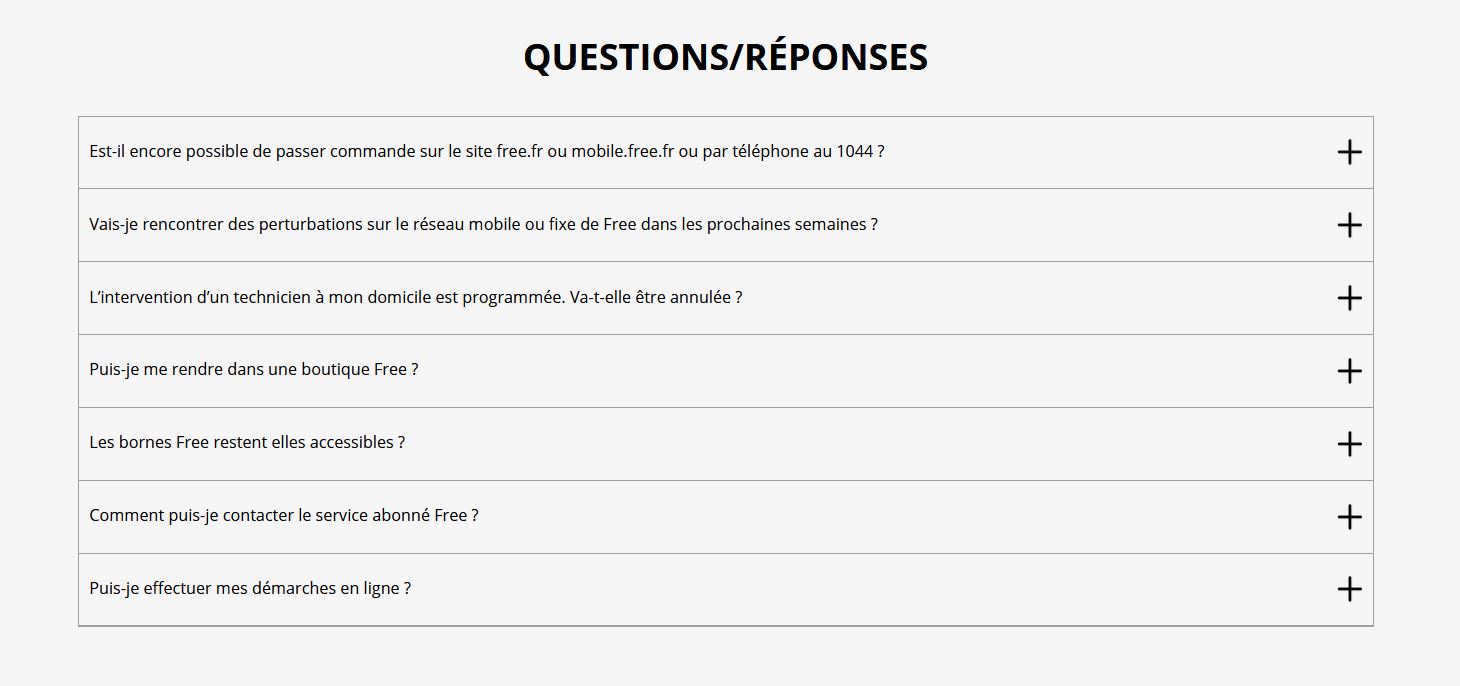Open bornes Free answer with plus icon
This screenshot has width=1460, height=686.
click(x=1349, y=444)
